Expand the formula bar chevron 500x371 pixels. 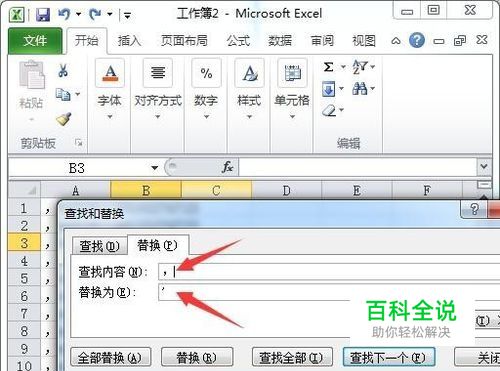point(484,166)
